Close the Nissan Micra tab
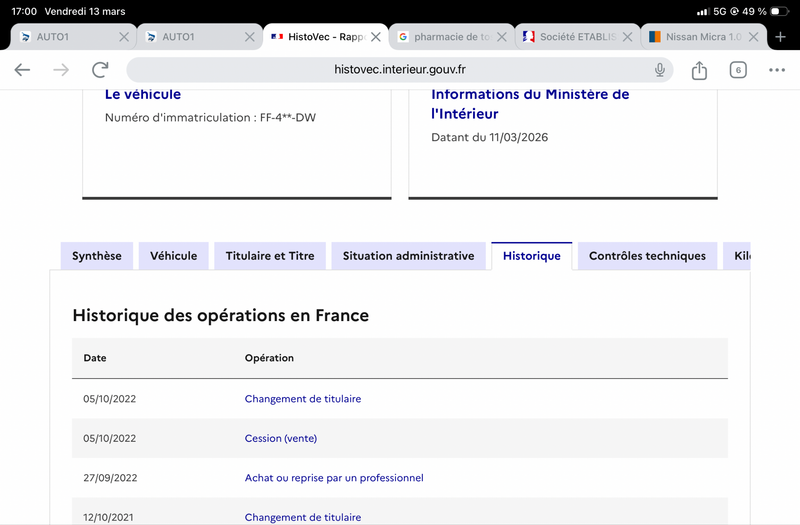This screenshot has width=800, height=525. [752, 37]
